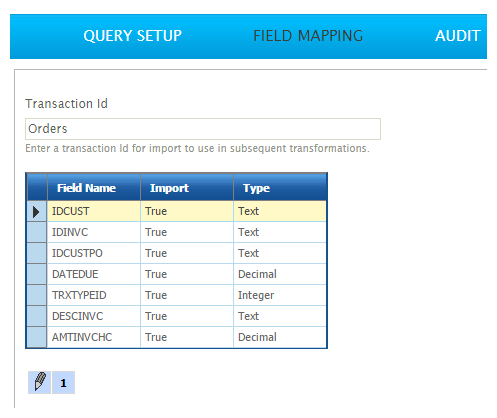
Task: Switch to the FIELD MAPPING tab
Action: [308, 36]
